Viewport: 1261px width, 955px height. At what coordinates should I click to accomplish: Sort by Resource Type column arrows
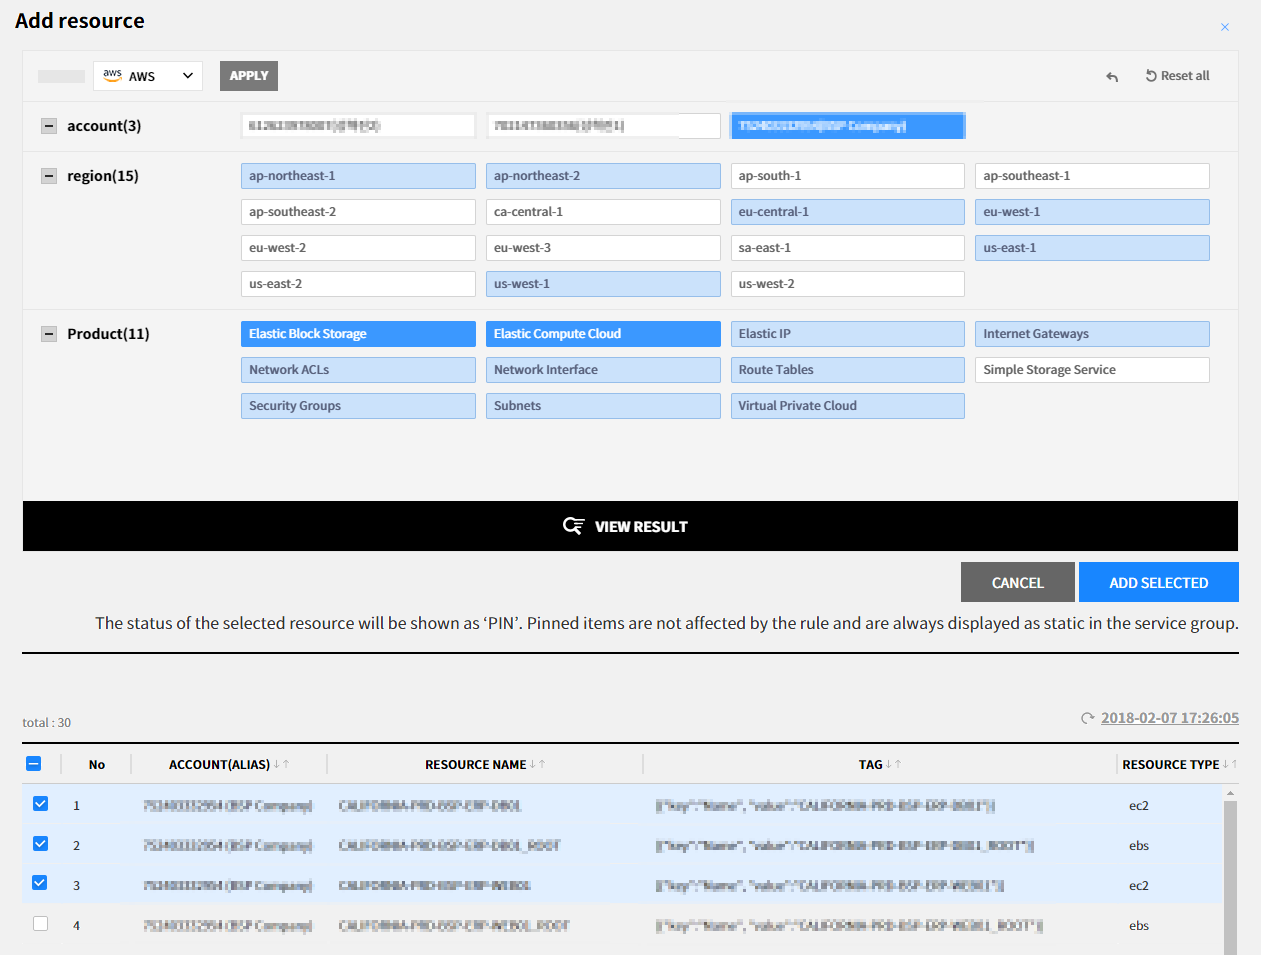tap(1230, 765)
